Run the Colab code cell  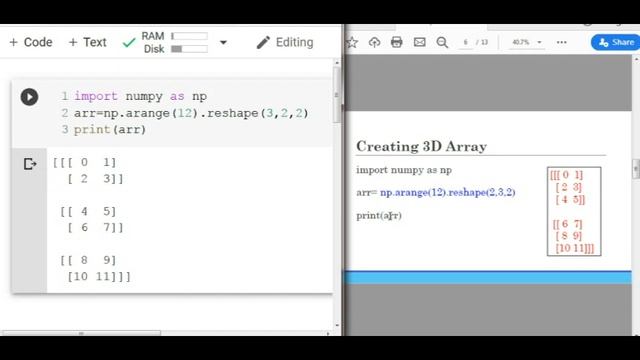[x=29, y=97]
